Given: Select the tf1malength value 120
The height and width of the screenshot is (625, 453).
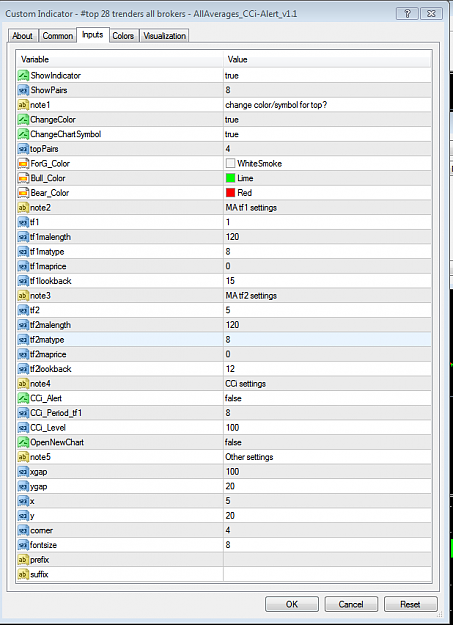Looking at the screenshot, I should point(232,237).
